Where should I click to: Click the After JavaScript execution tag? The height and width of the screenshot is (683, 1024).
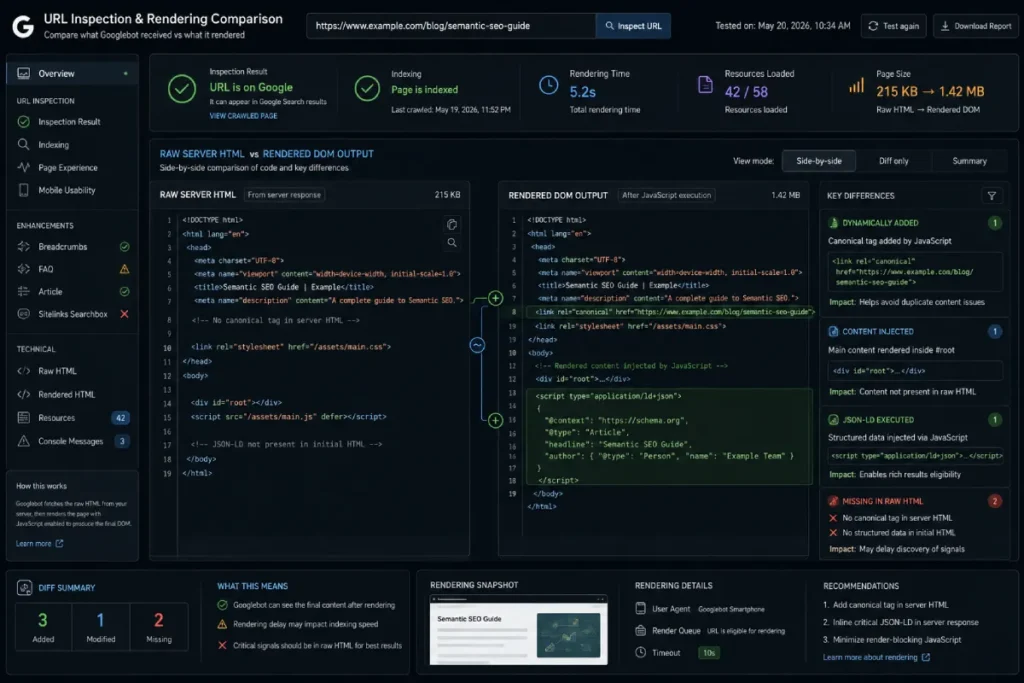[666, 195]
